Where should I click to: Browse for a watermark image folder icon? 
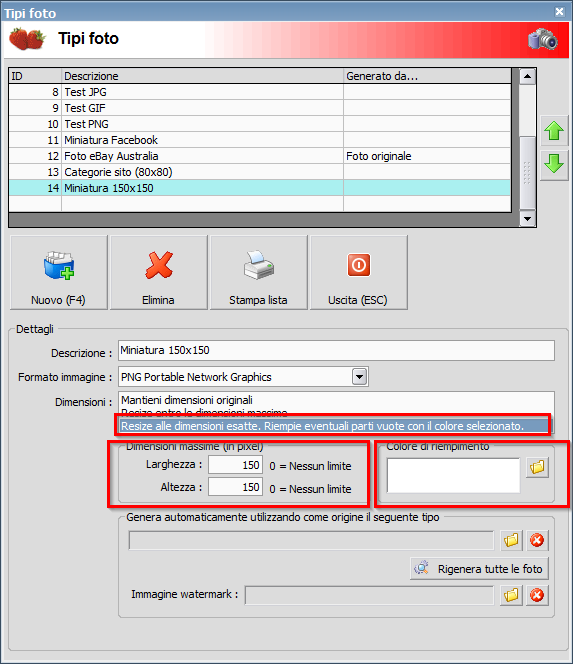pos(511,595)
